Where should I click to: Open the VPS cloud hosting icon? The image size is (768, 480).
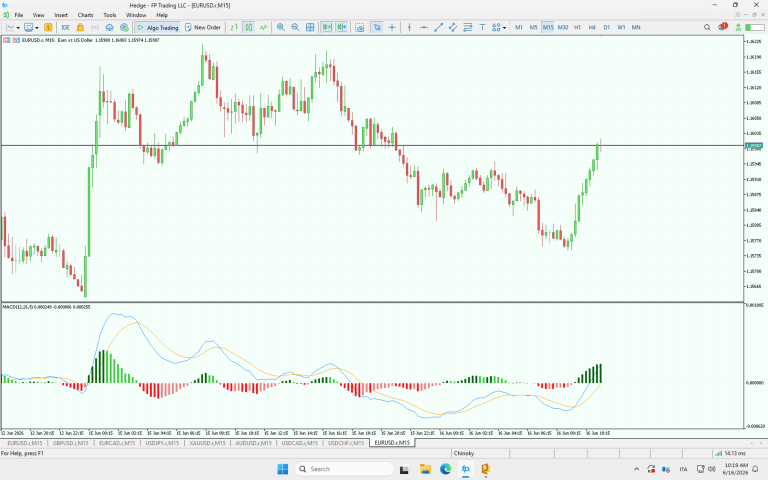[x=110, y=27]
